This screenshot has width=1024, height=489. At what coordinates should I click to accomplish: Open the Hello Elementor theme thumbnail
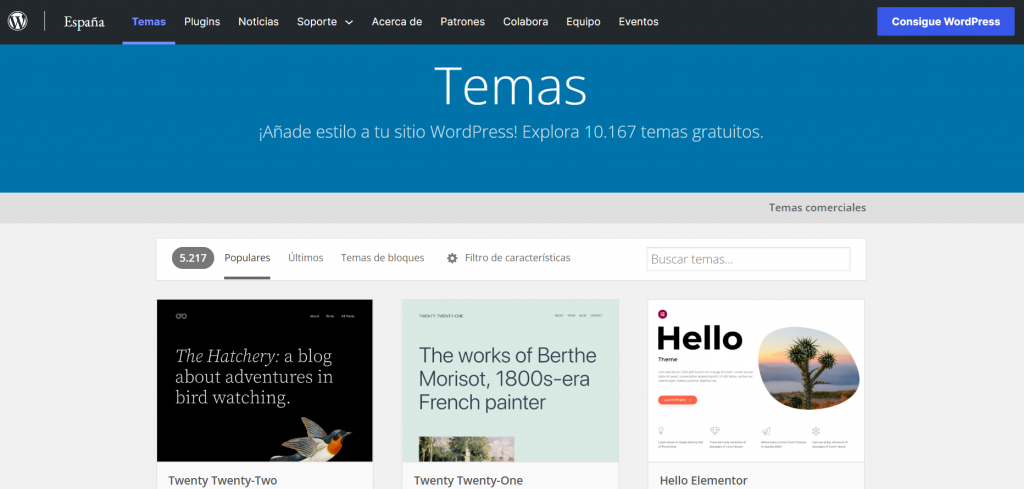tap(756, 381)
